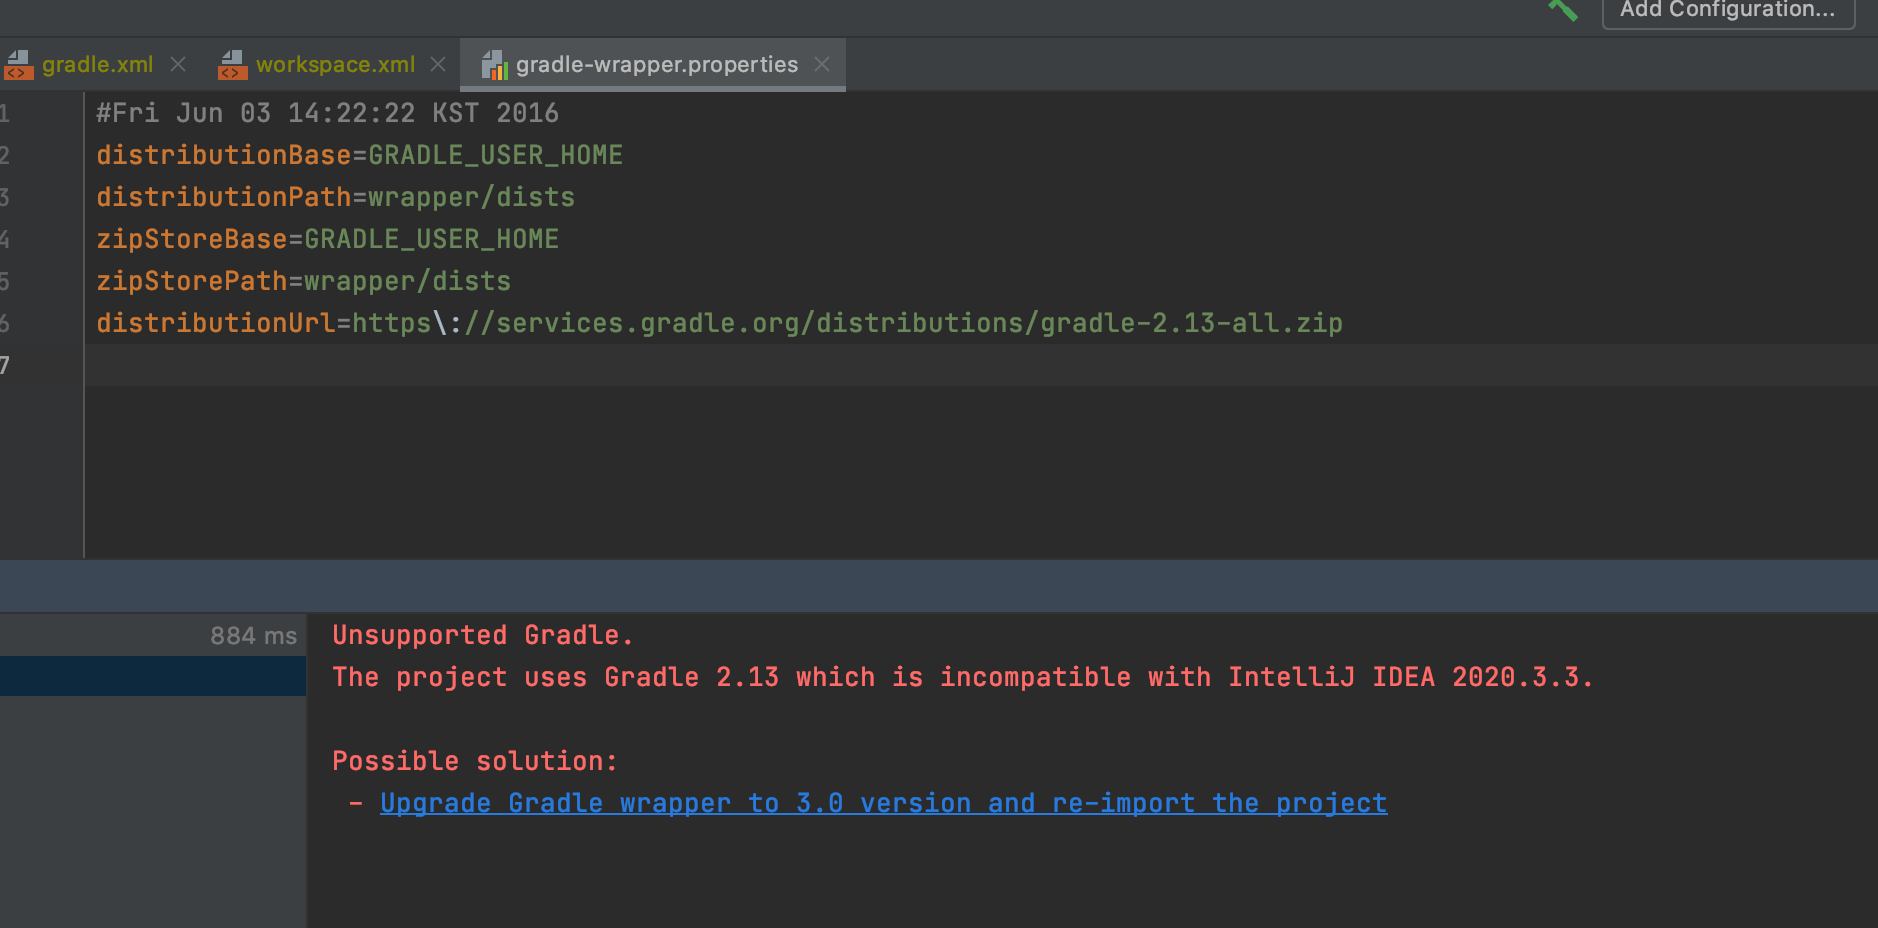Click distributionBase property key
1878x928 pixels.
point(224,155)
